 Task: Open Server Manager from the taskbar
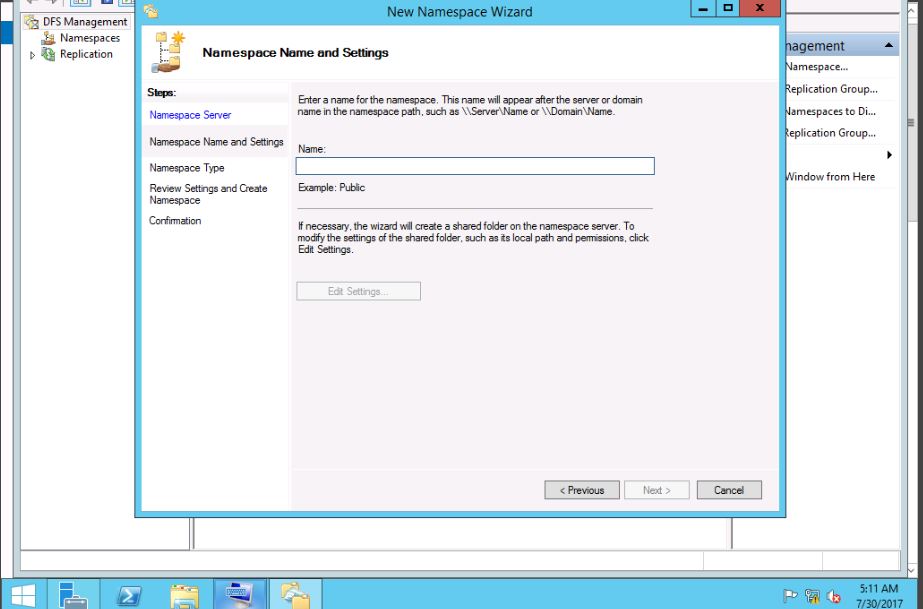pos(73,595)
